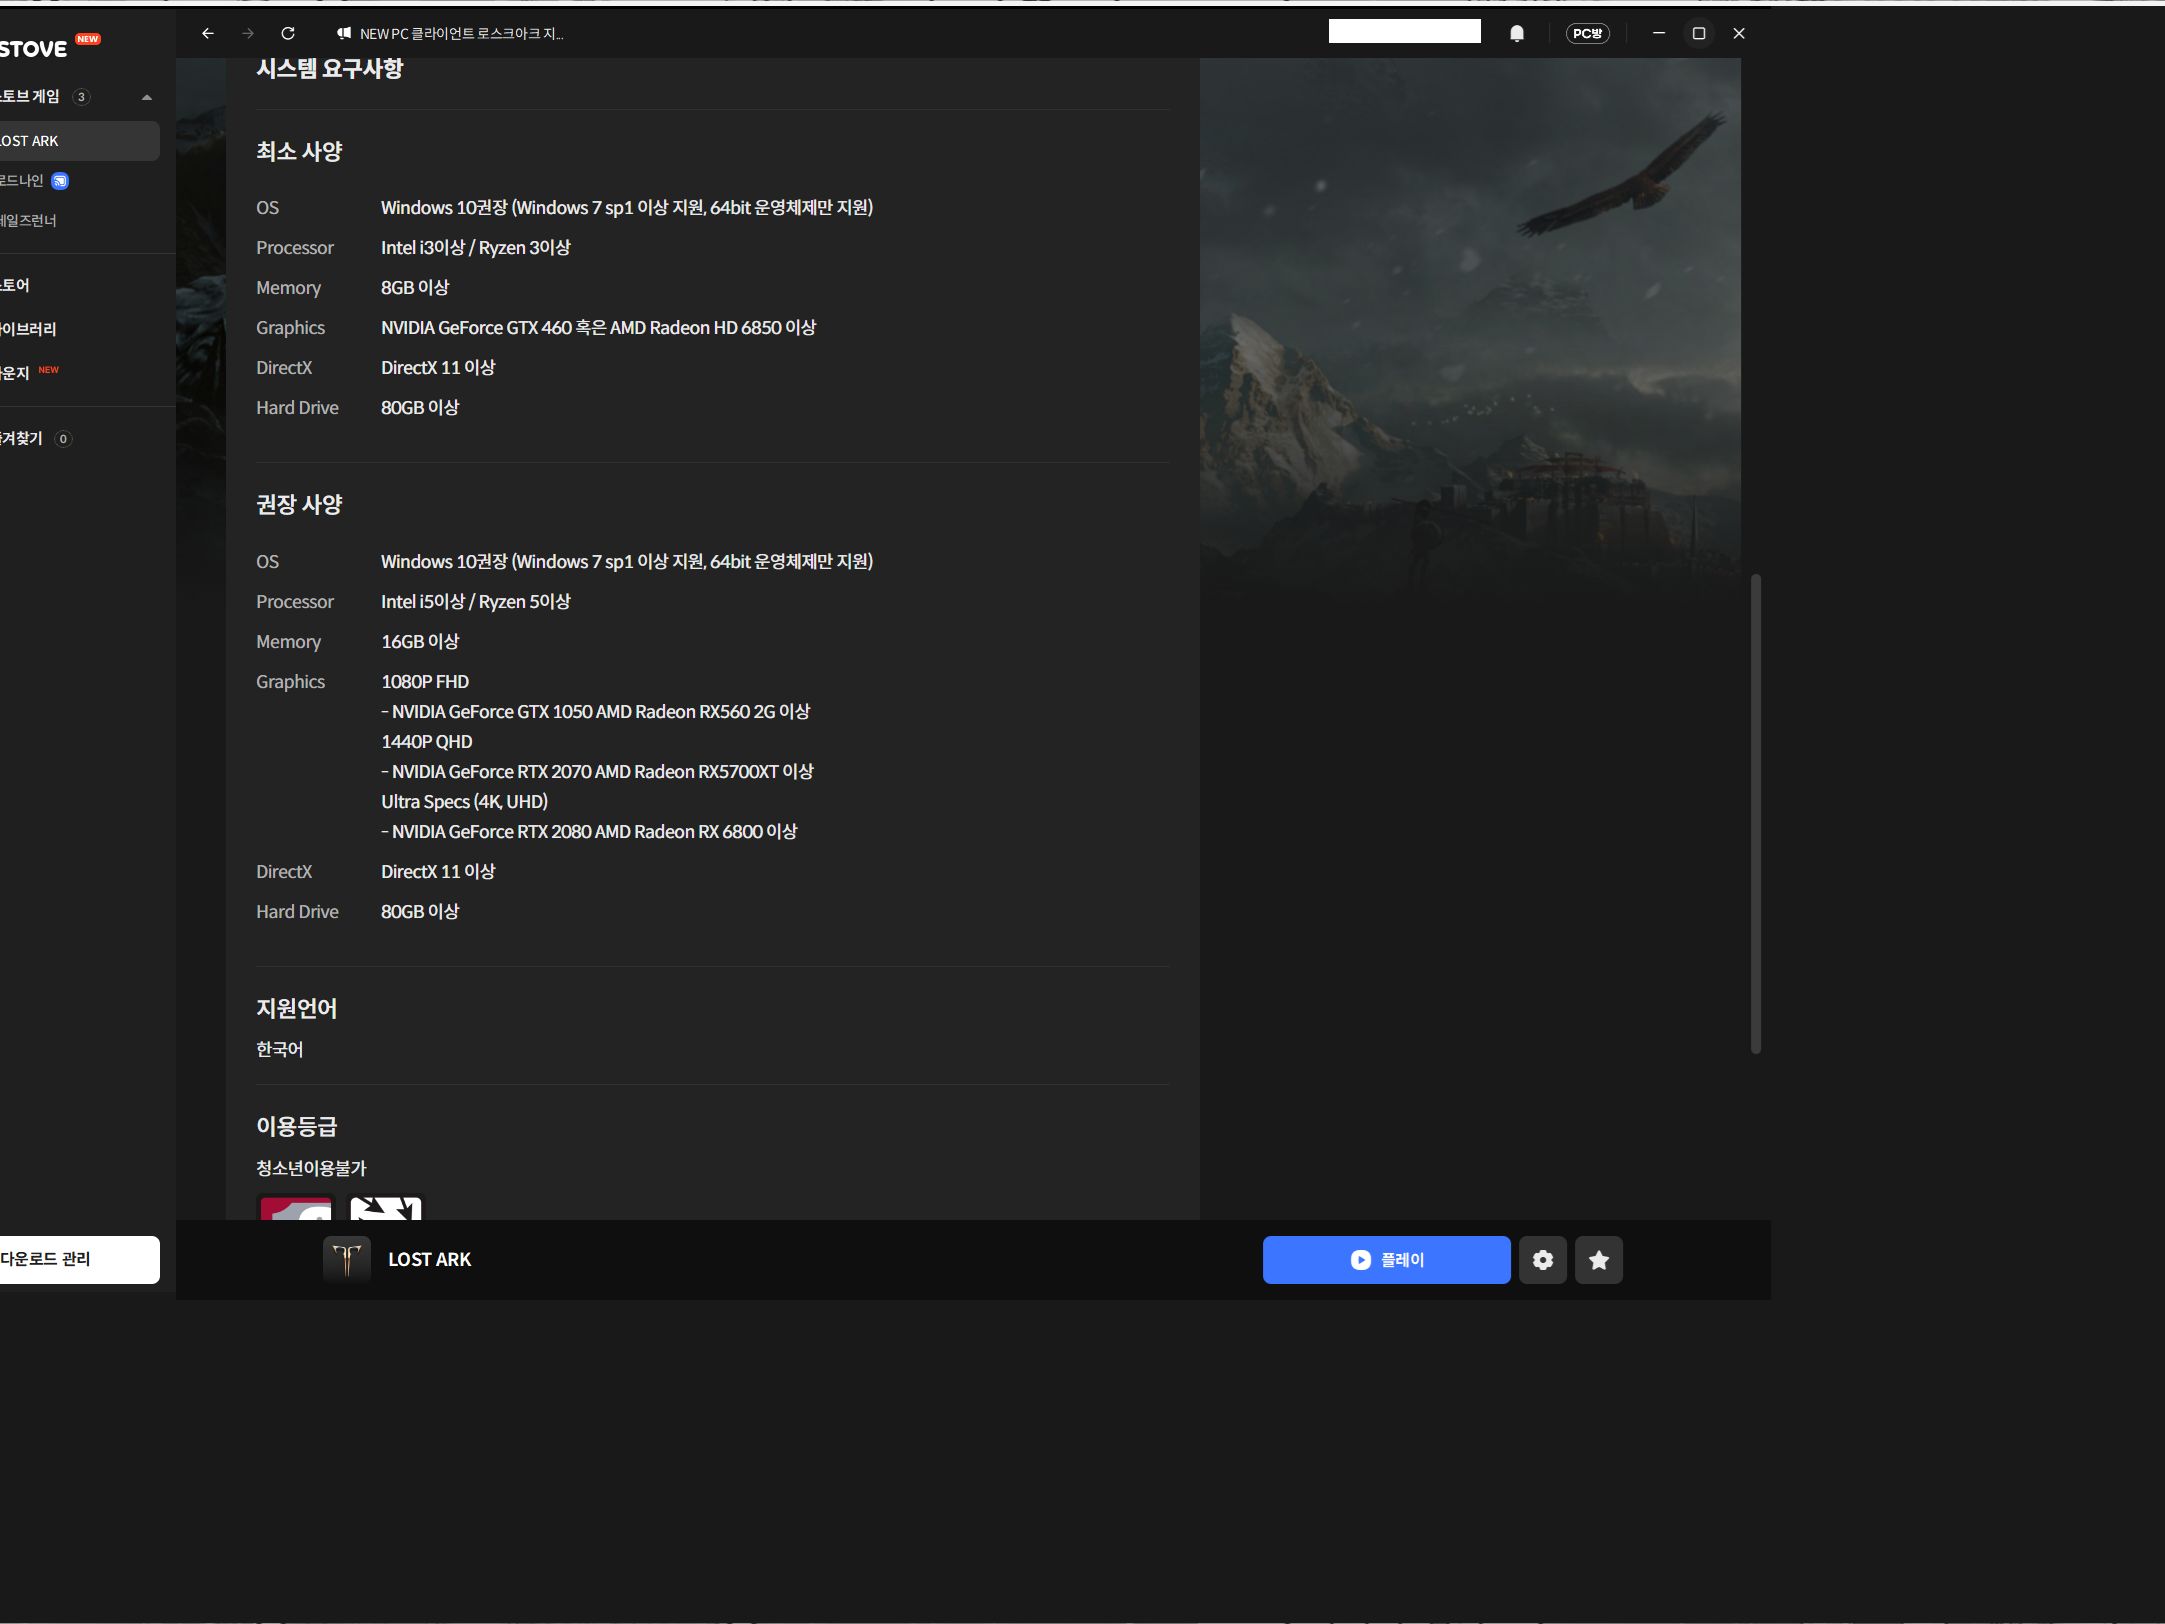The height and width of the screenshot is (1624, 2165).
Task: Select the 청소년이용불가 rating text
Action: (x=311, y=1168)
